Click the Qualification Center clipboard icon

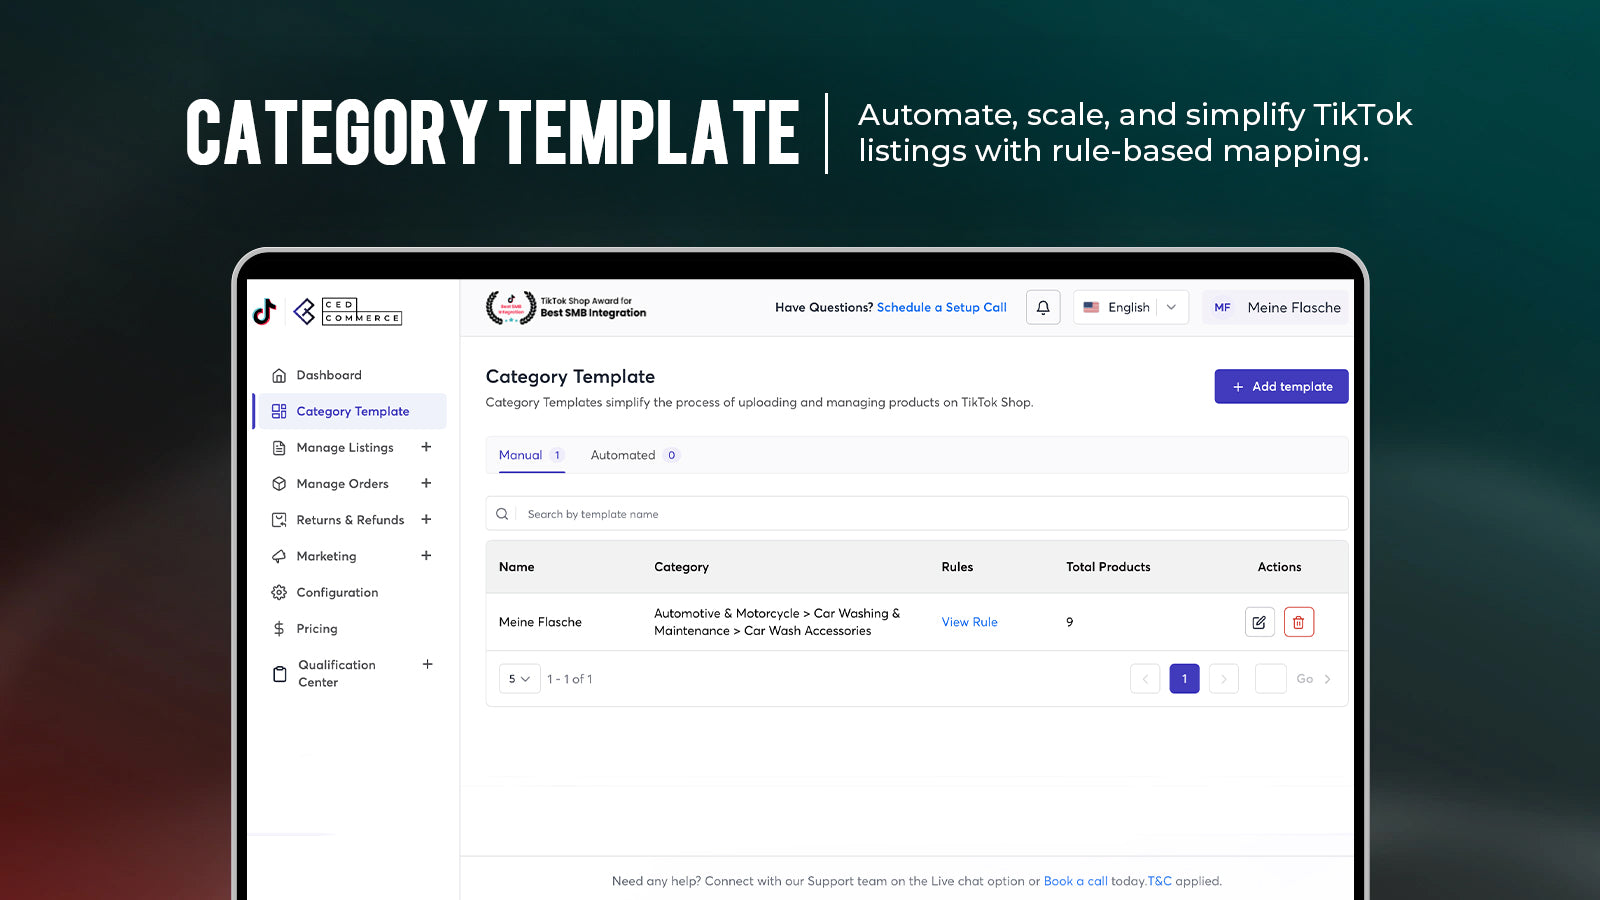point(280,674)
